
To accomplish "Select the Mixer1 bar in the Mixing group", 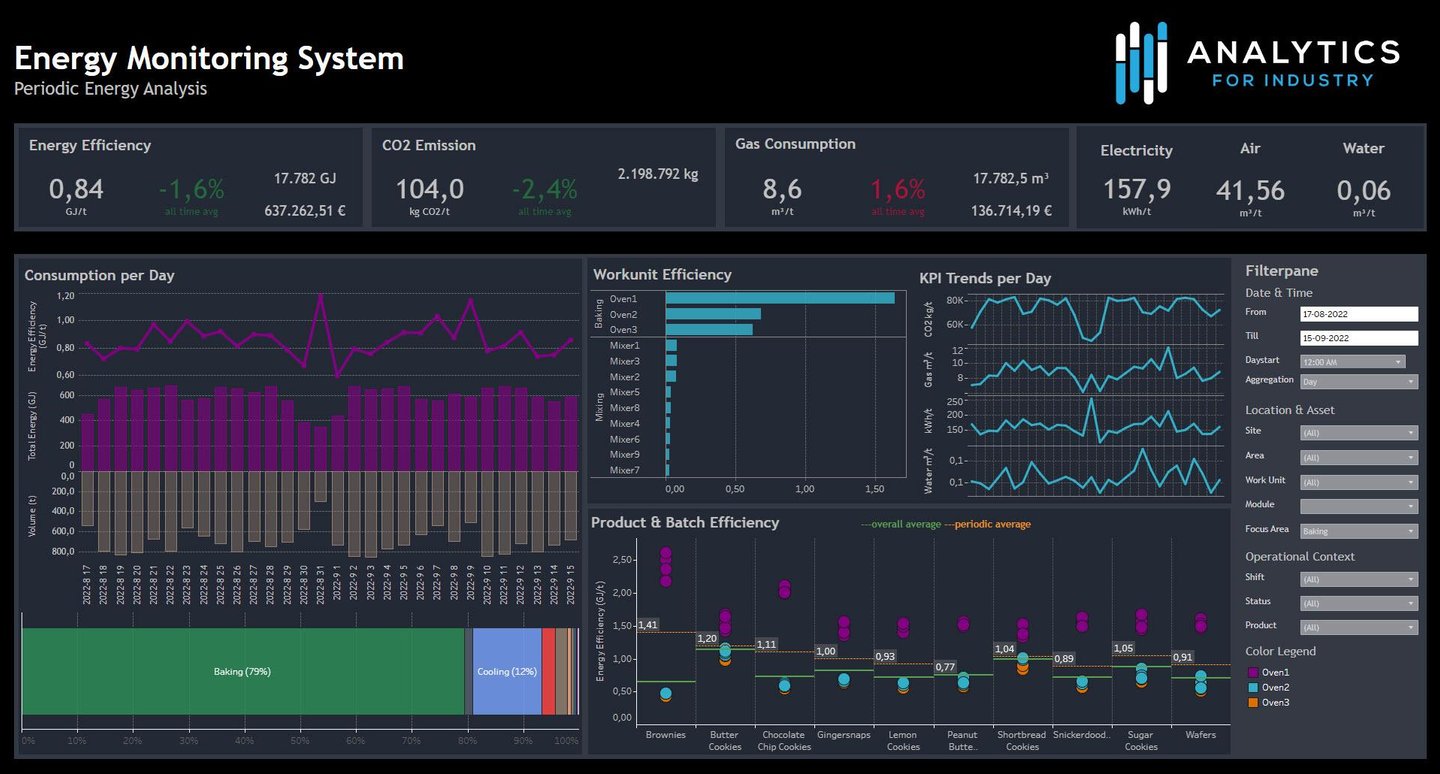I will pyautogui.click(x=671, y=345).
